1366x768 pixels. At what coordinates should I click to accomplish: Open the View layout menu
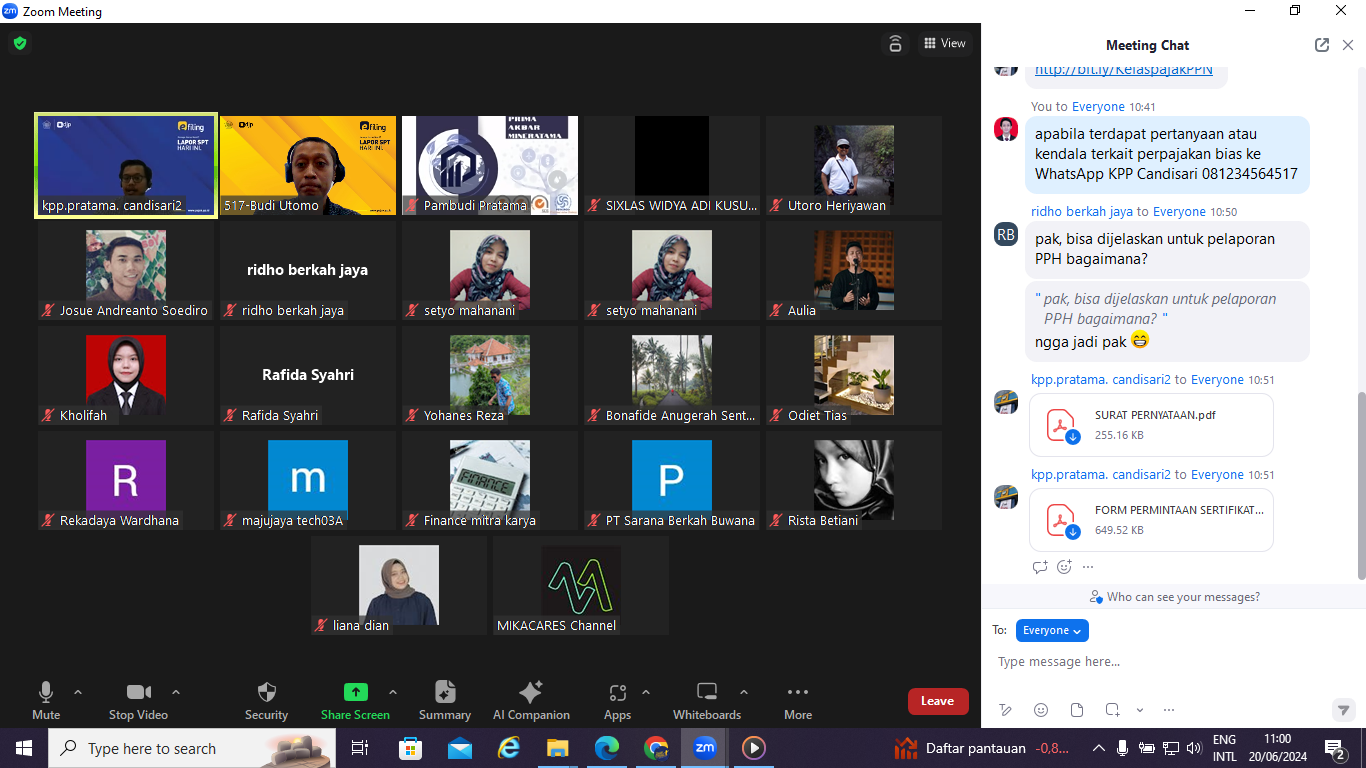(945, 43)
